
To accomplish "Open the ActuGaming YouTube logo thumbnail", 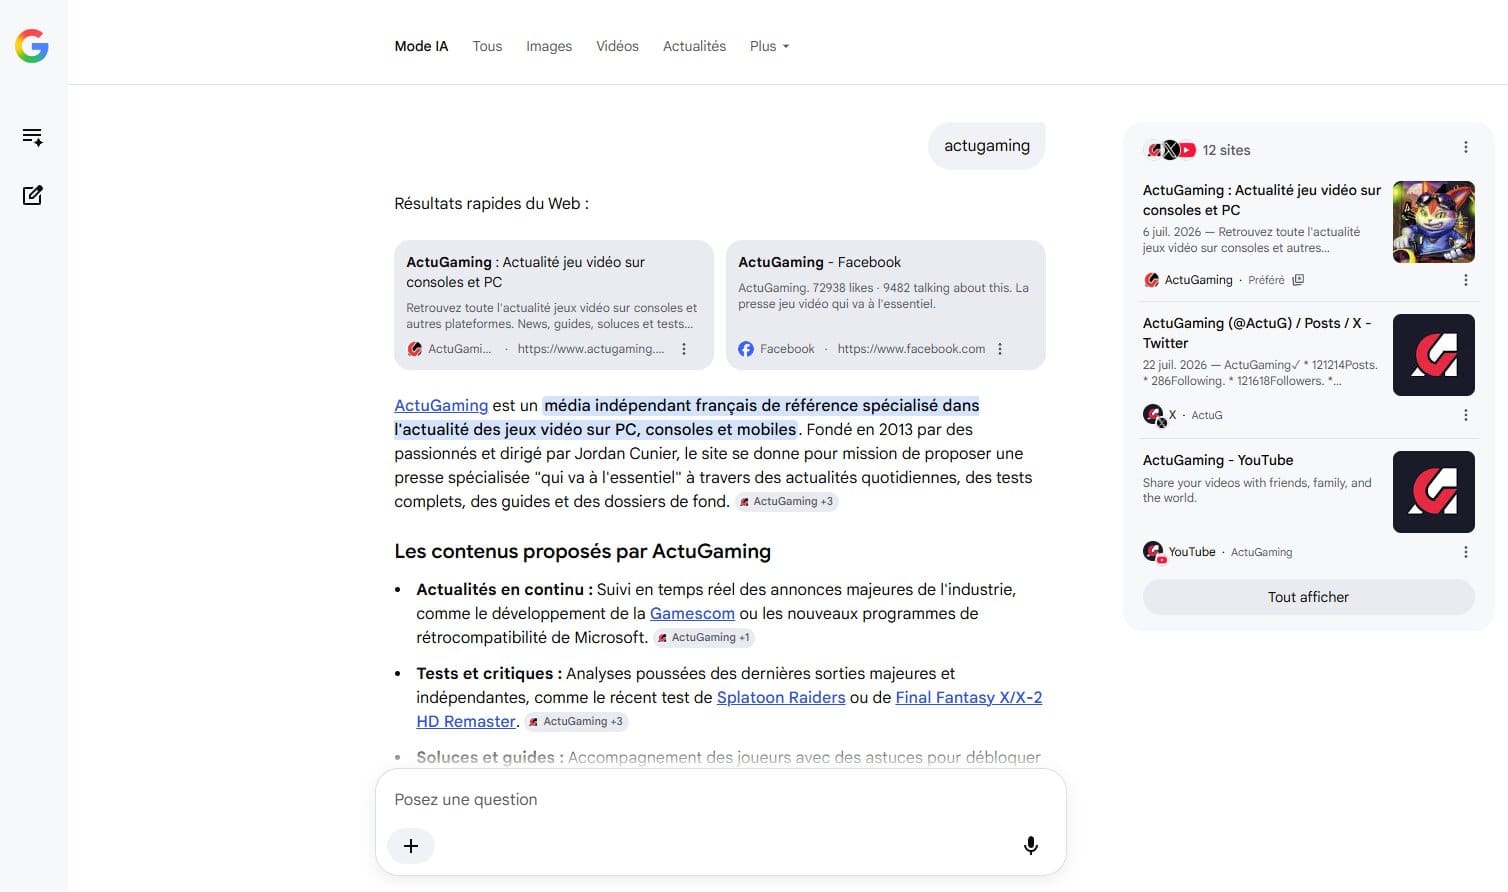I will pos(1433,492).
